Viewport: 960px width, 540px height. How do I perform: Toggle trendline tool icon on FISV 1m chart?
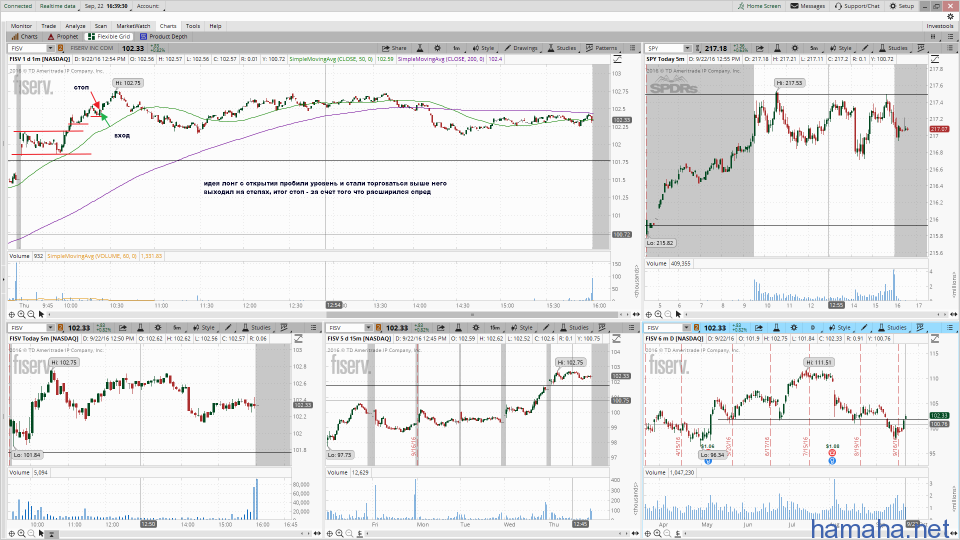click(x=617, y=59)
